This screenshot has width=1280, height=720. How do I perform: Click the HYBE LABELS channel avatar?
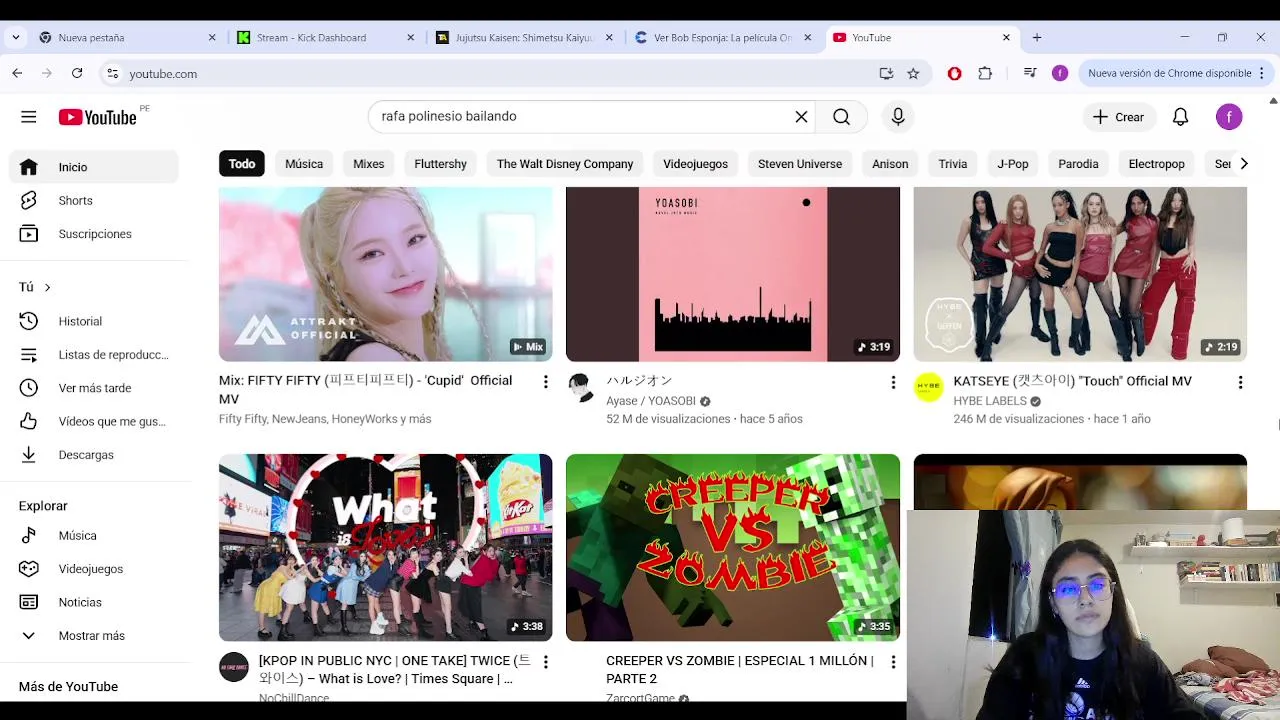point(928,387)
